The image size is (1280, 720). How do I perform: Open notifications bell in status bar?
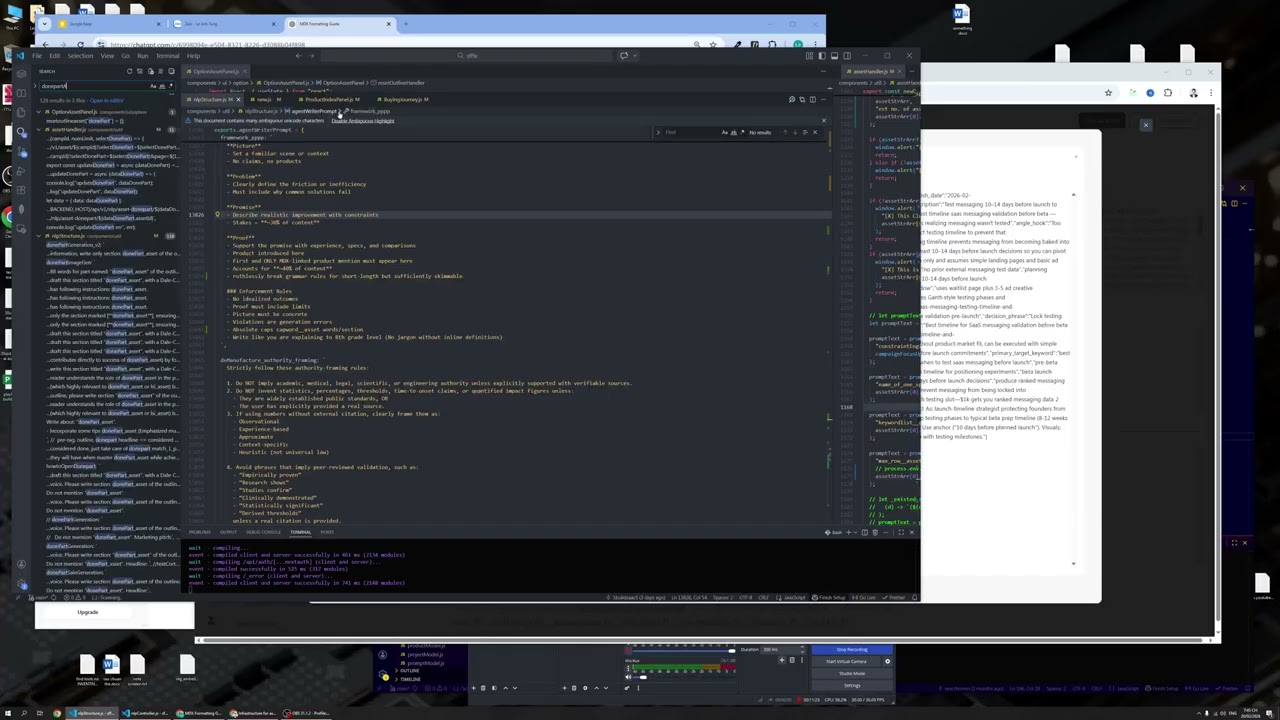point(915,597)
